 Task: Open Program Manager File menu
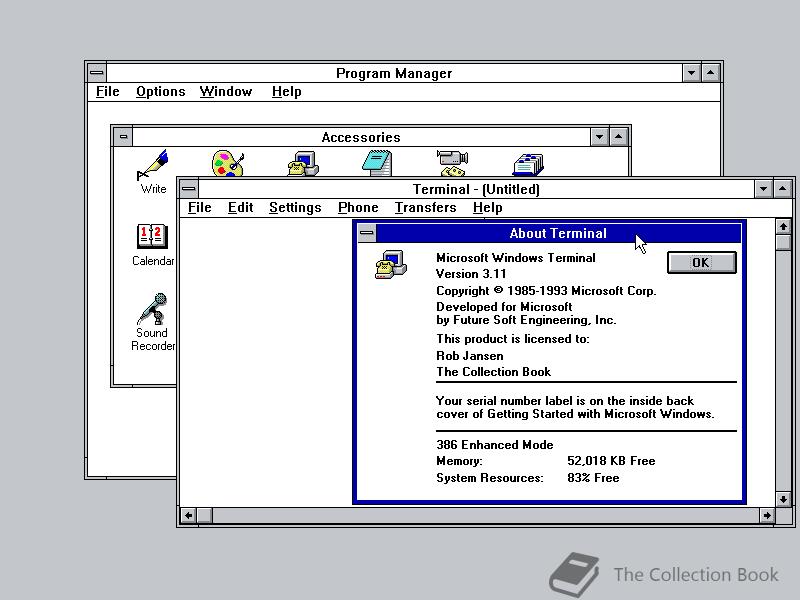(108, 92)
